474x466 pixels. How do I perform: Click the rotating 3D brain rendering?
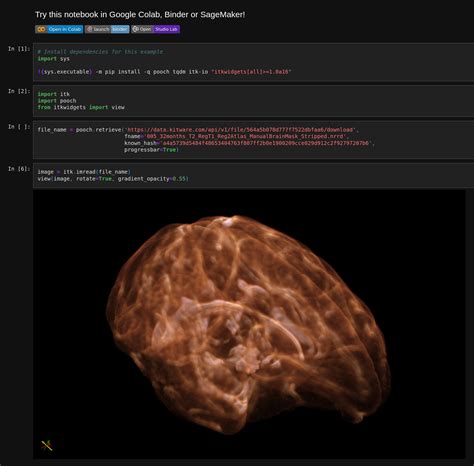pyautogui.click(x=247, y=323)
